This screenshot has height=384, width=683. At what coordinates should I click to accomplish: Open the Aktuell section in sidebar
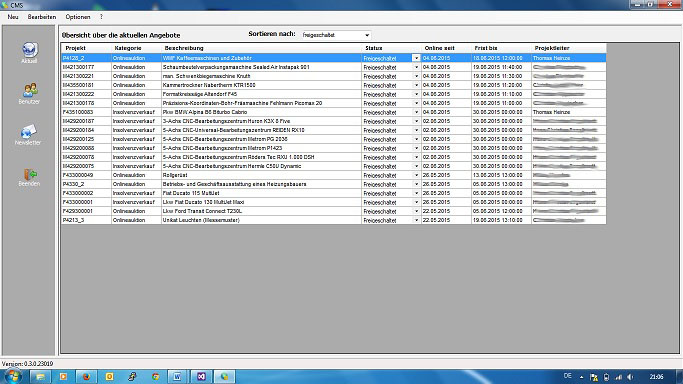[29, 53]
